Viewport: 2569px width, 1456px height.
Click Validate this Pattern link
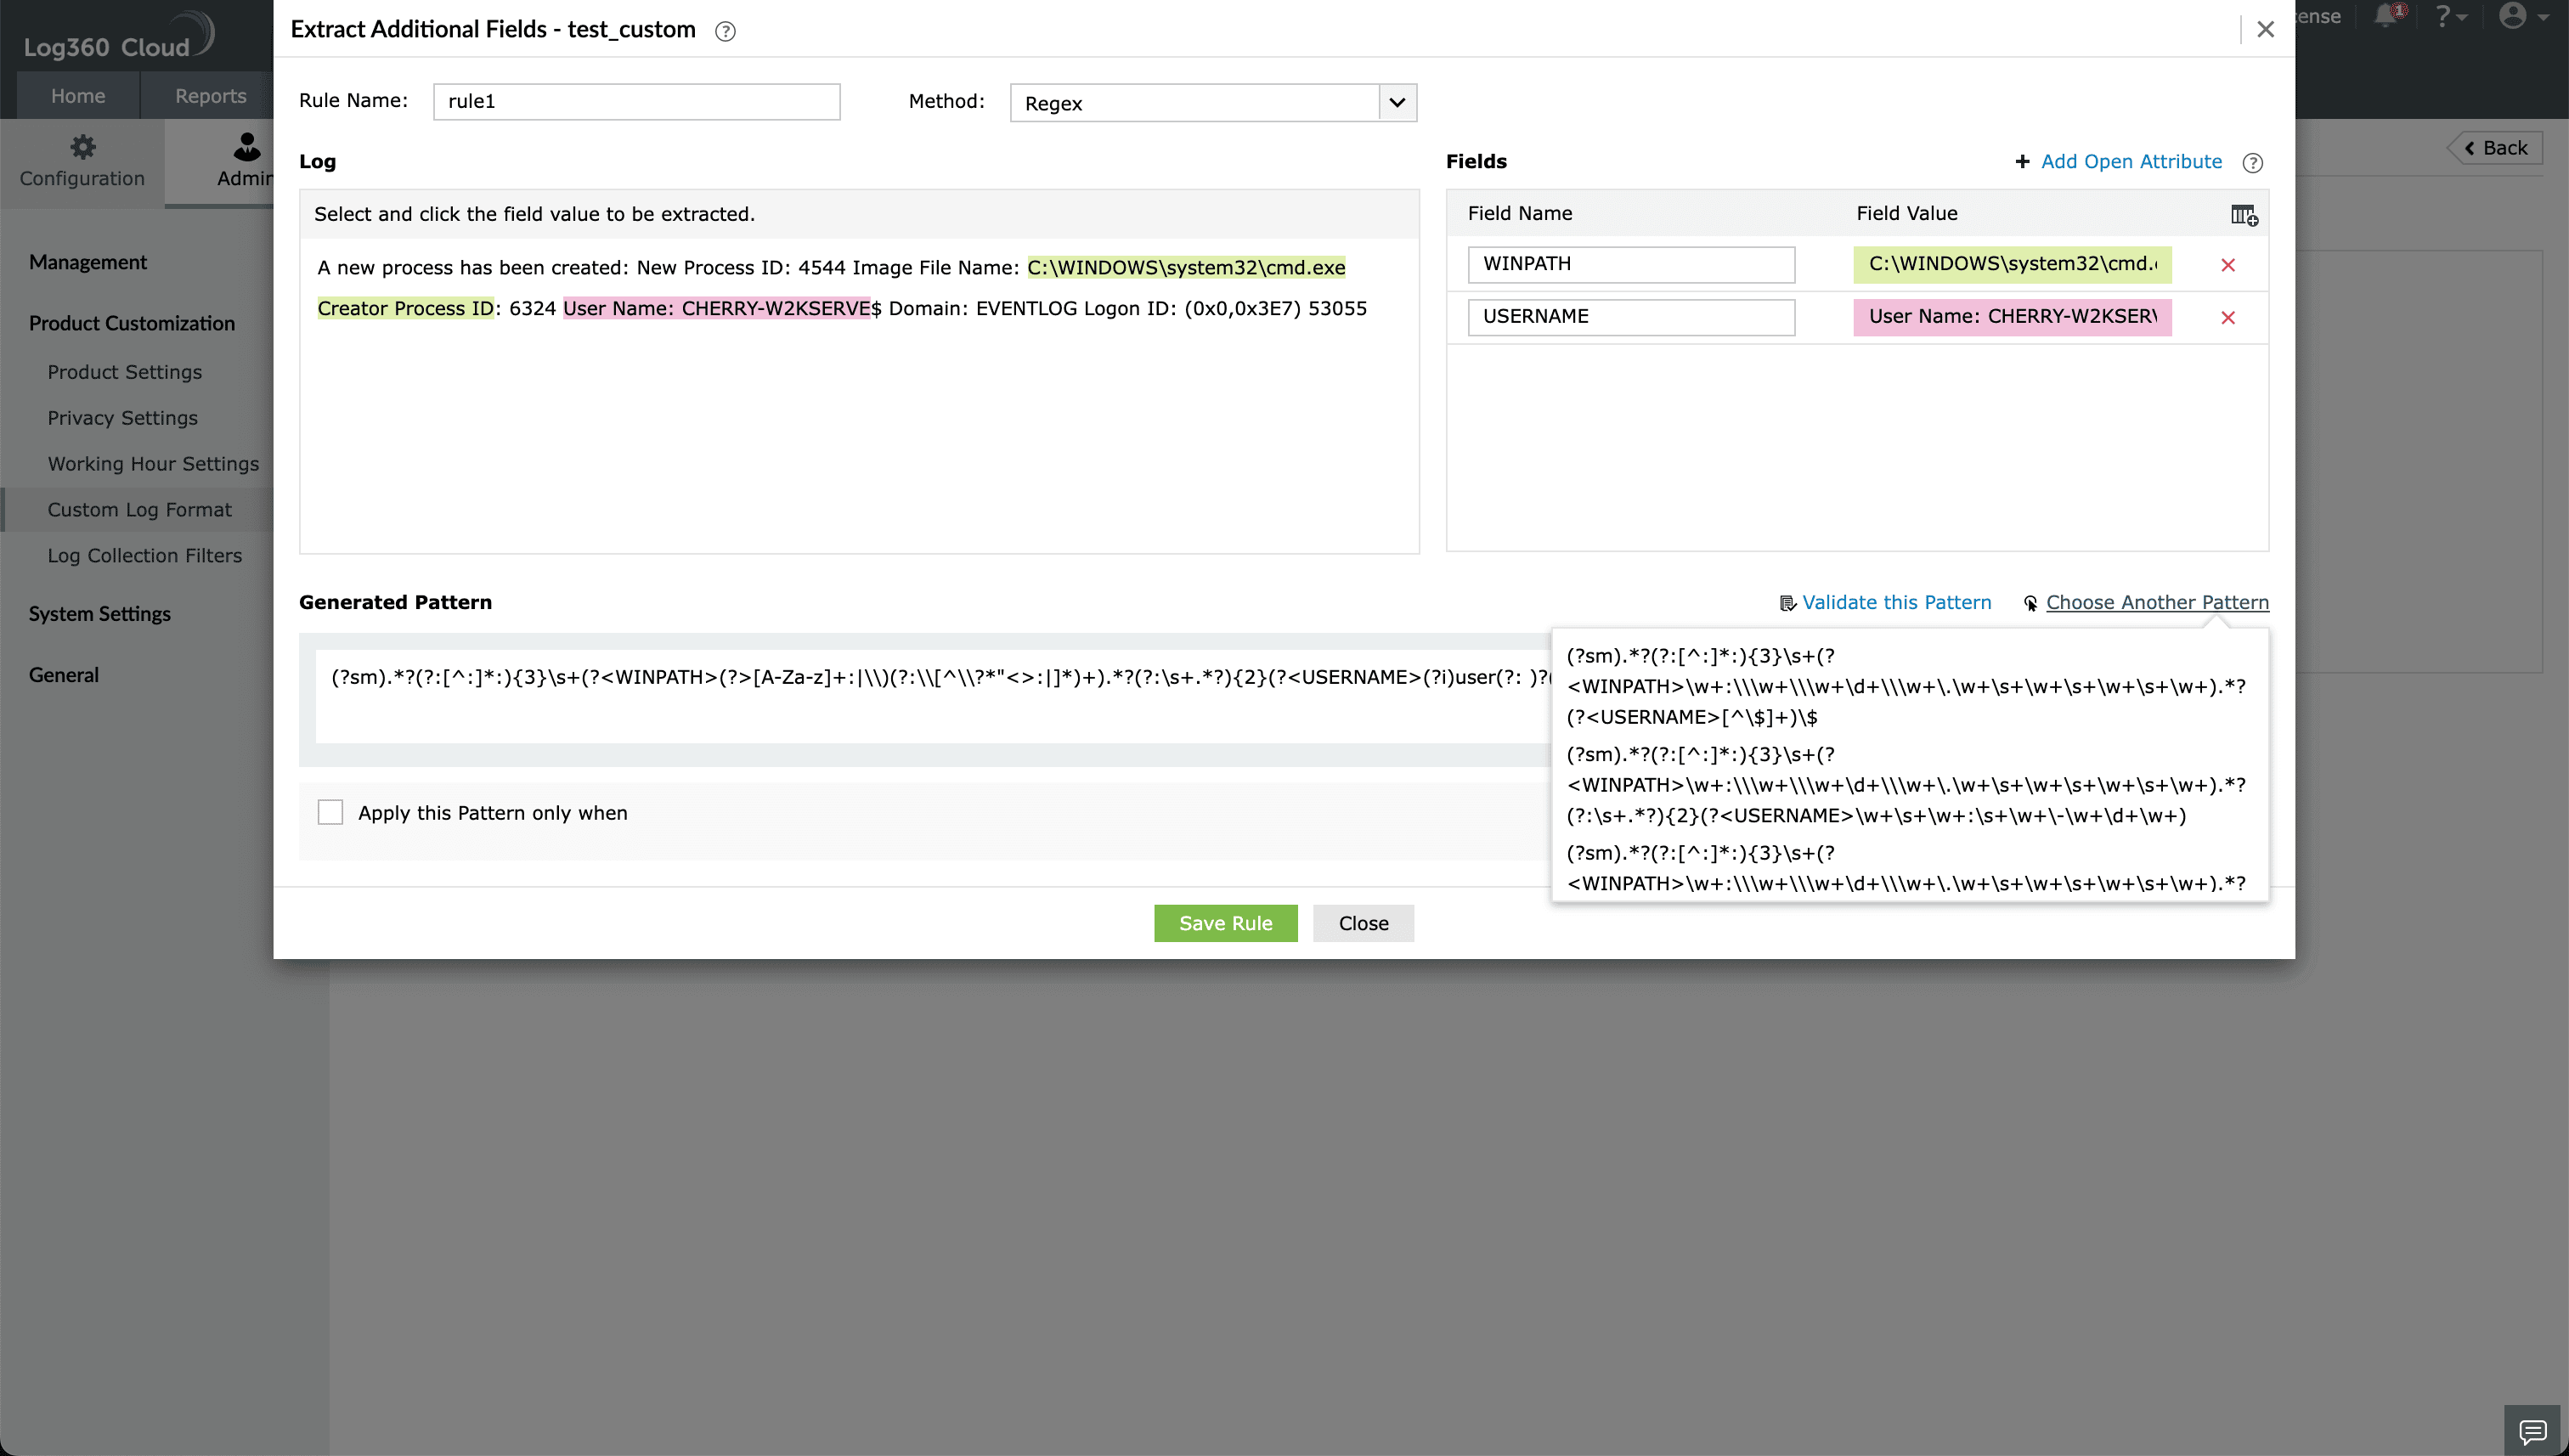(1895, 602)
